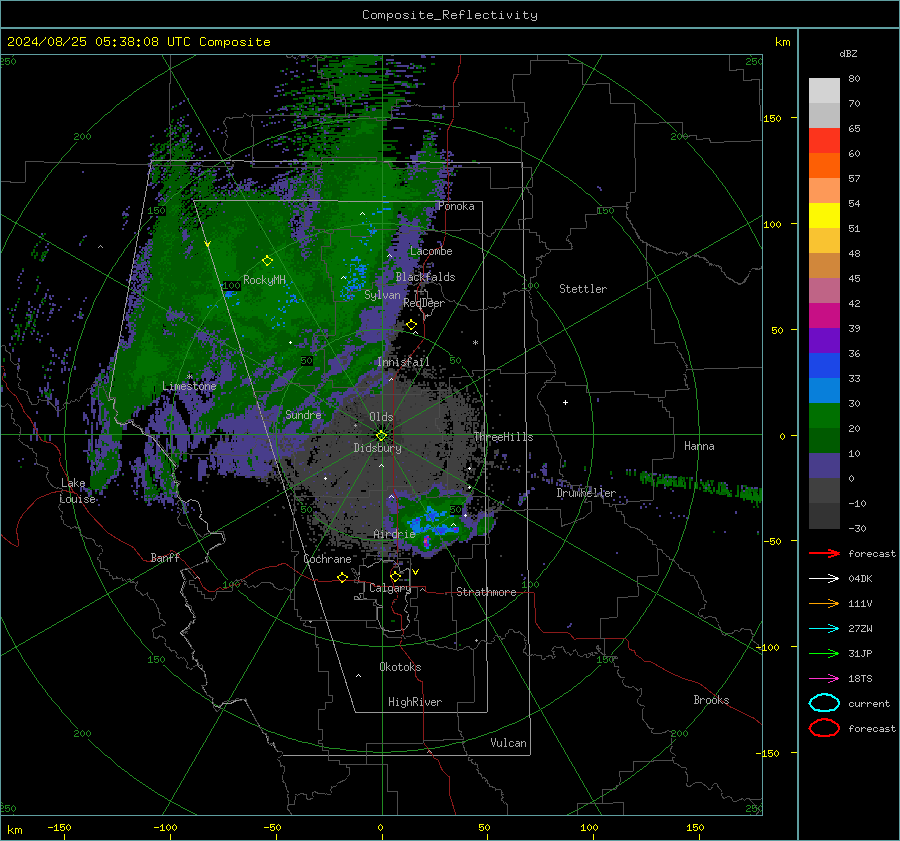Select the magenta 42 dBZ color swatch
The width and height of the screenshot is (900, 841).
coord(824,316)
